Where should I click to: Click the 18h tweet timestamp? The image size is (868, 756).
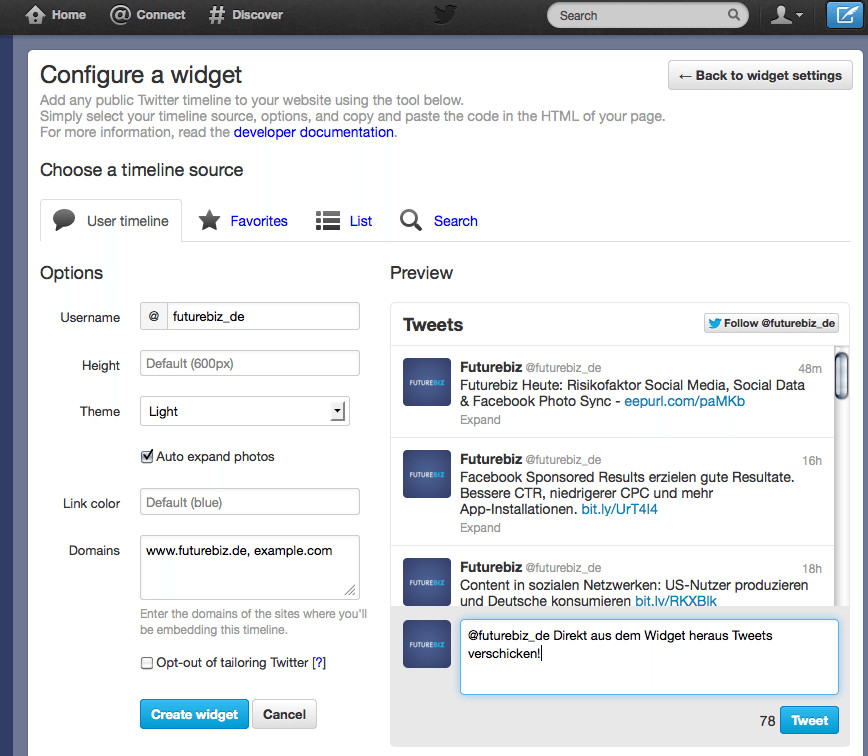812,568
